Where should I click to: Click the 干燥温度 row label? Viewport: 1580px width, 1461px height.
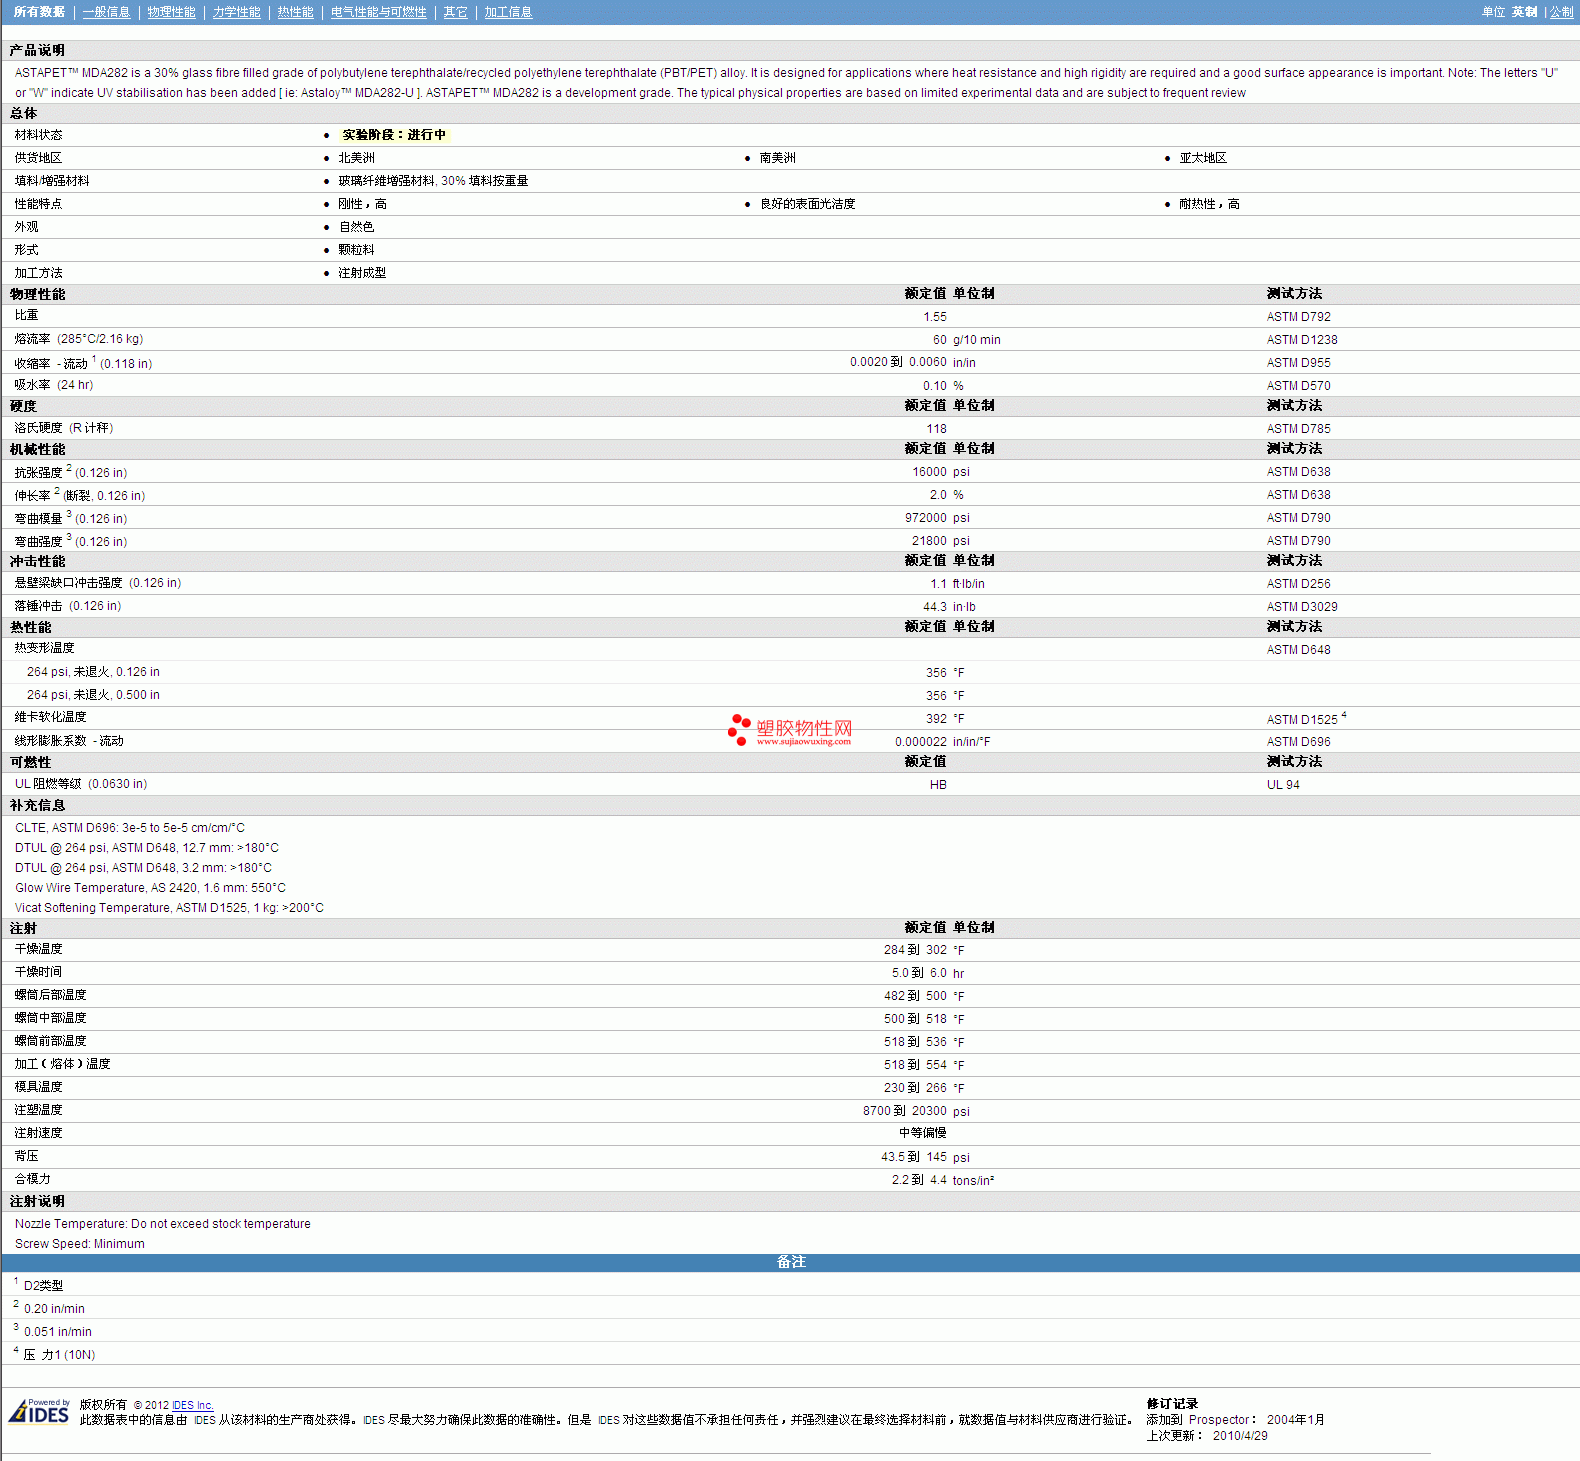38,949
